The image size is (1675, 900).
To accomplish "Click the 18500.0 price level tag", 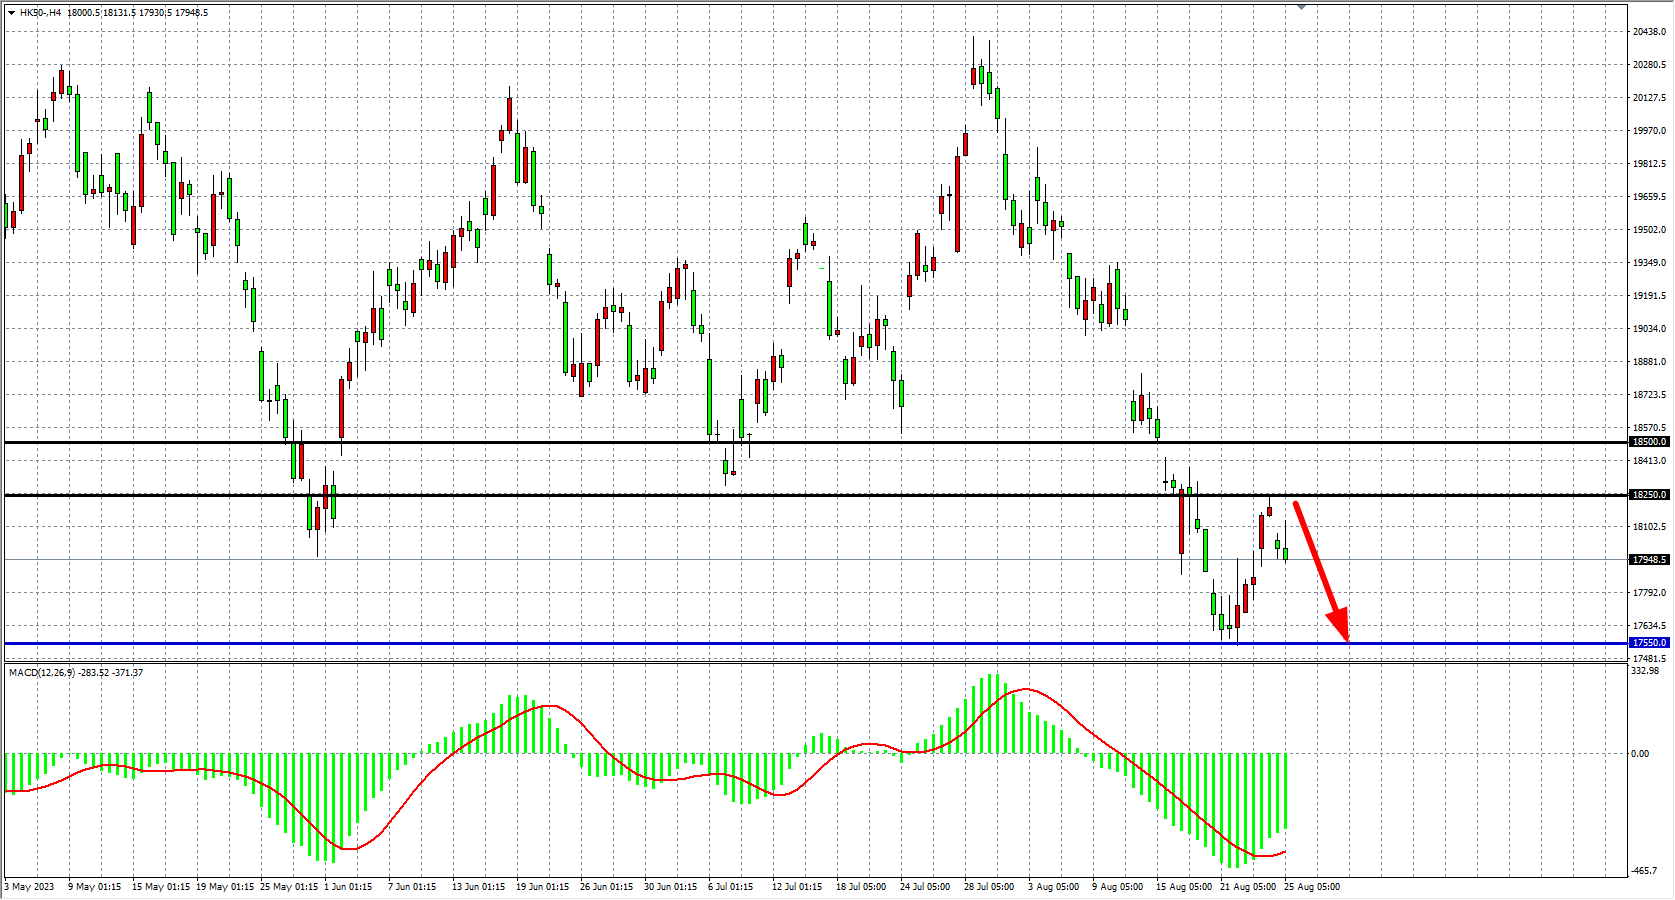I will click(1649, 442).
